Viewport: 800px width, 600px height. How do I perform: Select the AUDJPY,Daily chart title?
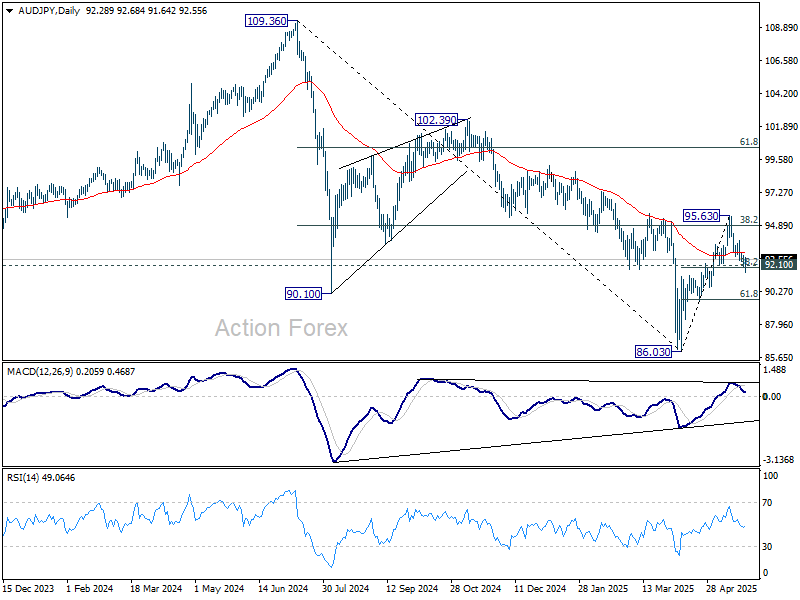tap(49, 11)
